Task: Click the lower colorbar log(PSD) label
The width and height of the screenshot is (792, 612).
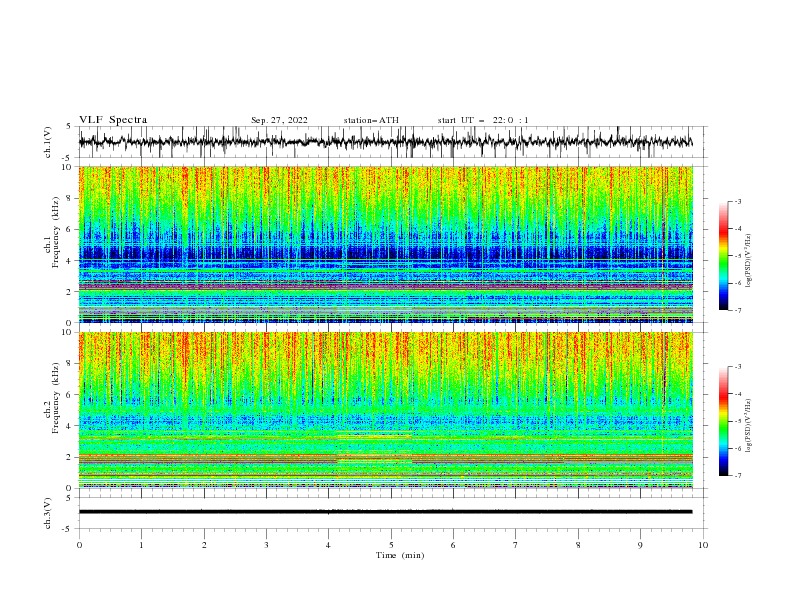Action: (x=748, y=426)
